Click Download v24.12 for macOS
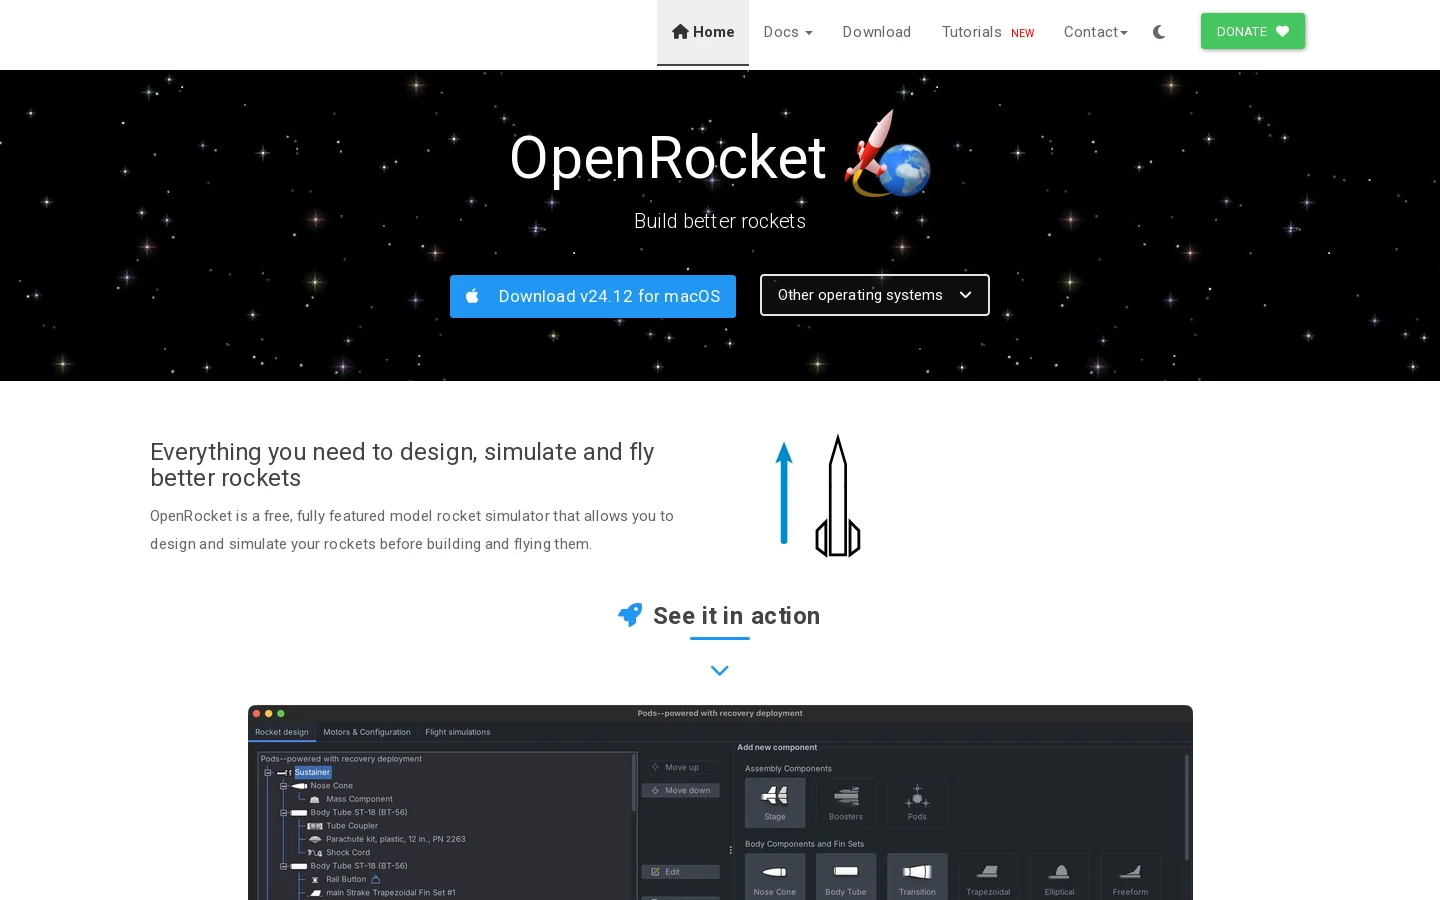The height and width of the screenshot is (900, 1440). 593,296
